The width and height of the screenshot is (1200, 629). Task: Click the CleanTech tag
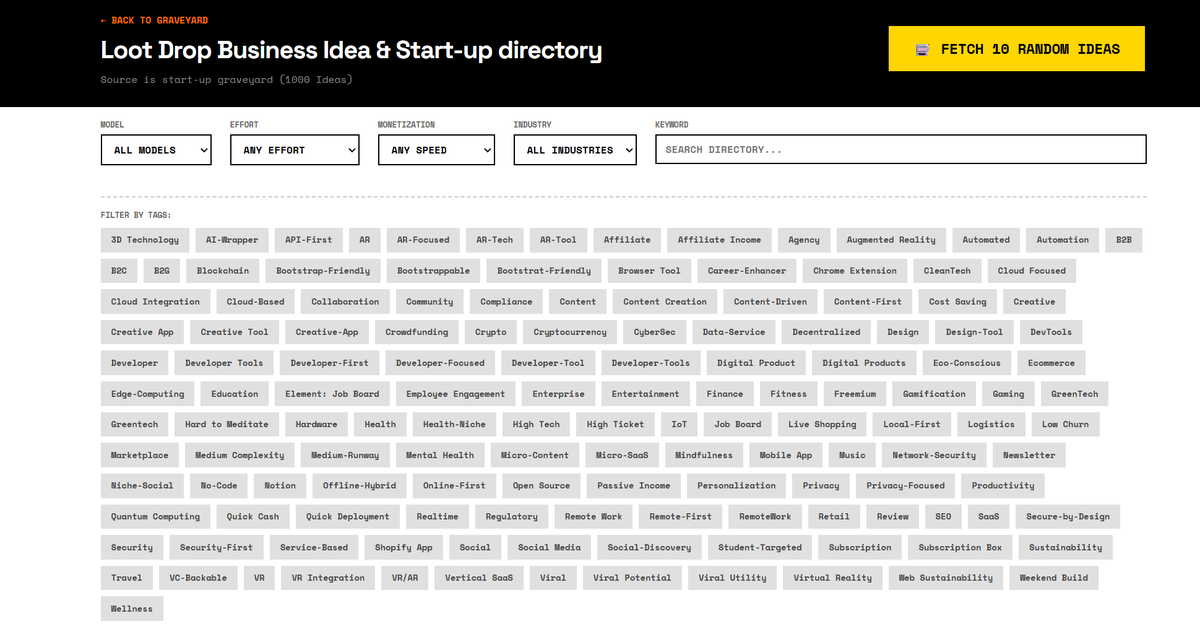tap(947, 271)
